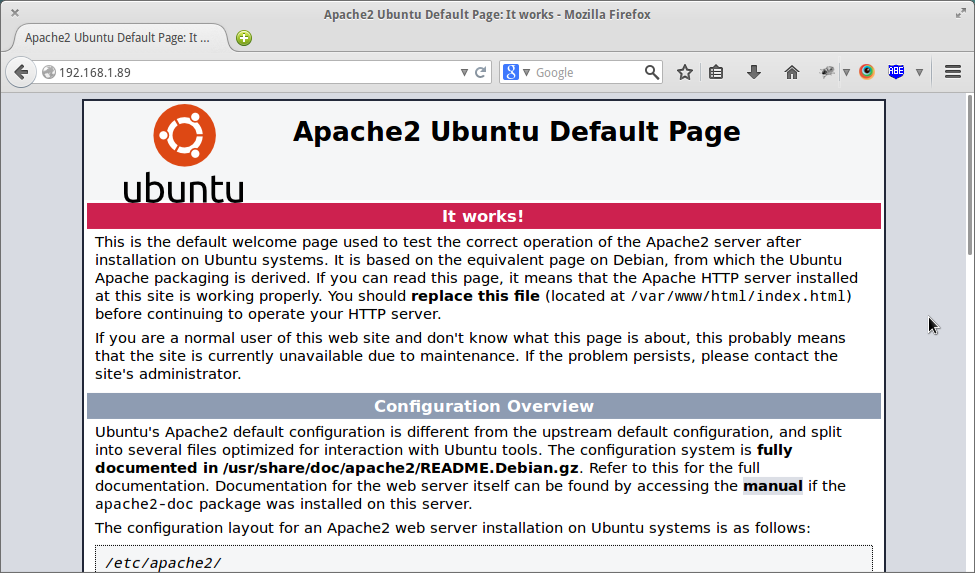Open the highlighted manual link

772,486
